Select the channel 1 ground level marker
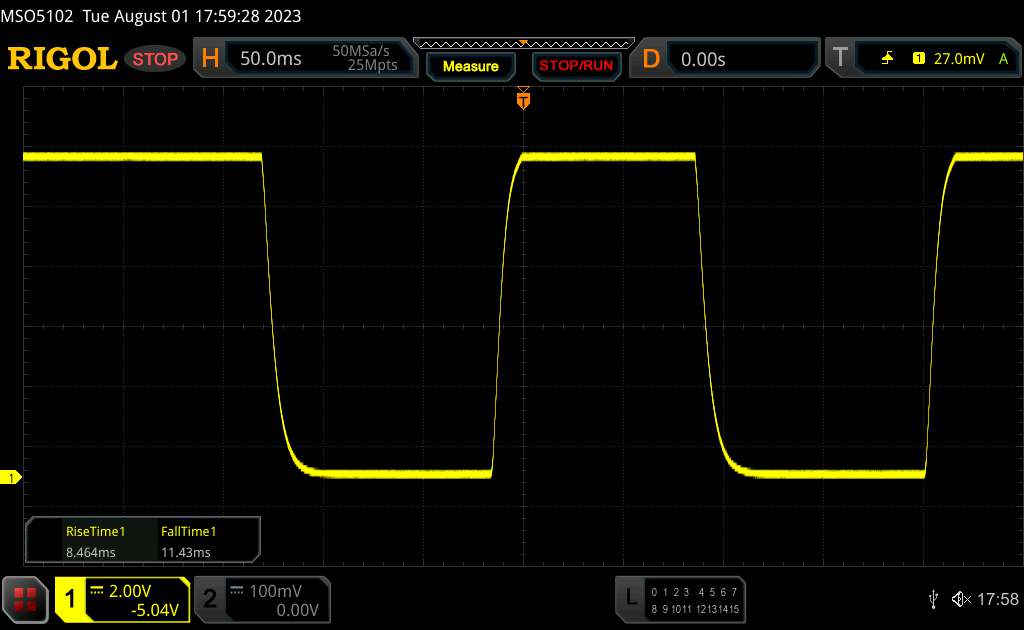Viewport: 1024px width, 630px height. (x=13, y=479)
